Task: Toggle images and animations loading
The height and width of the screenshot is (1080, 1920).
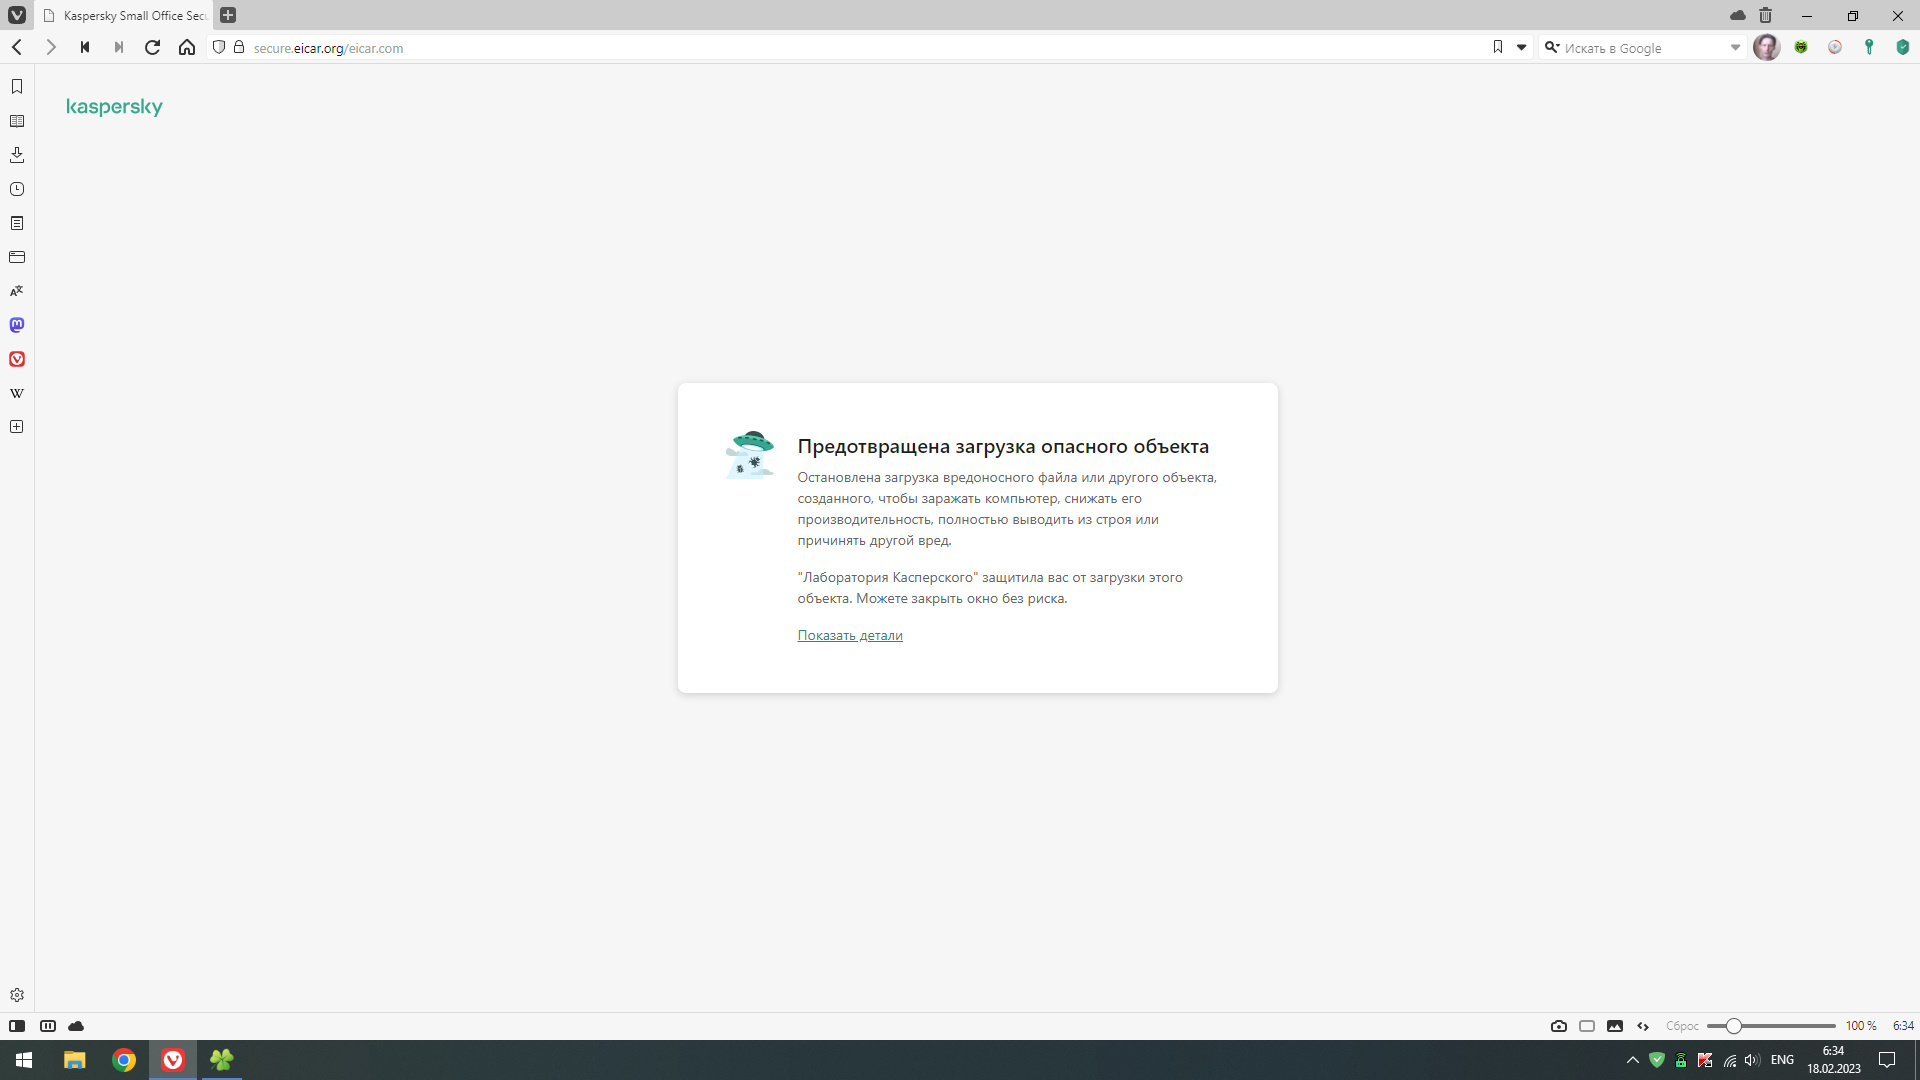Action: [x=1615, y=1026]
